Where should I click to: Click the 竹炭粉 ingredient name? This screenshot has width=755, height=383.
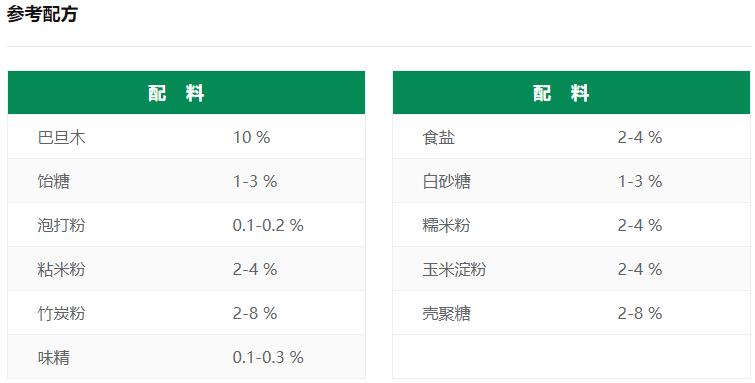point(62,313)
